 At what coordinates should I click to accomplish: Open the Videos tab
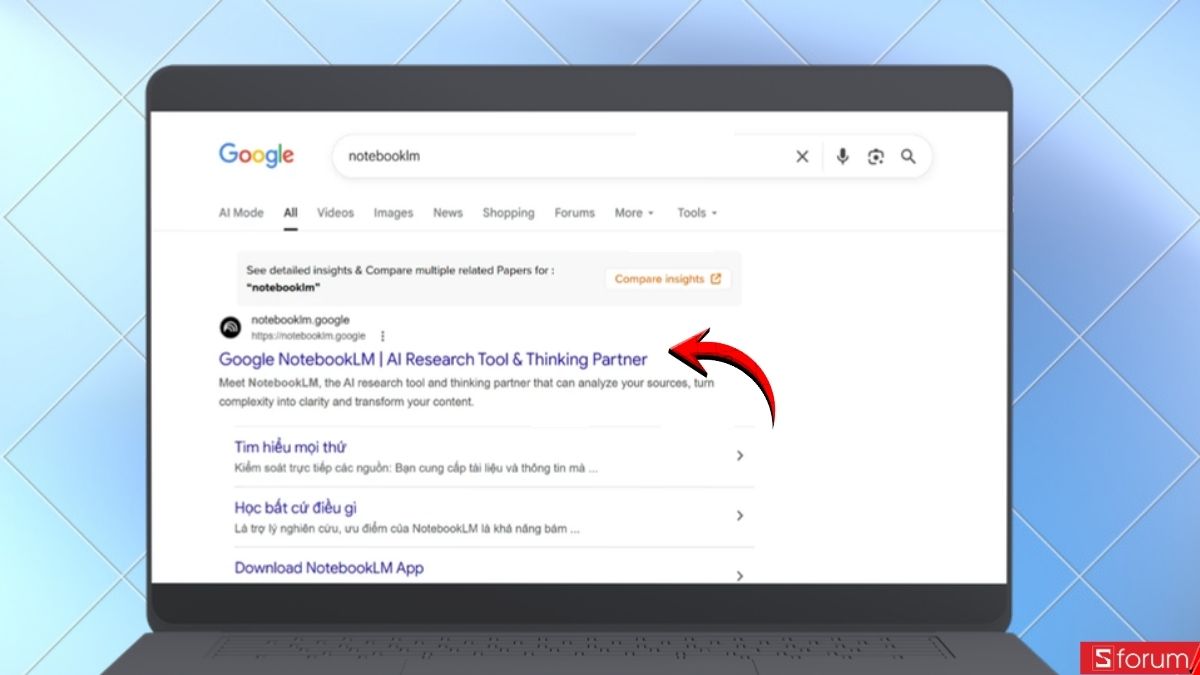[x=336, y=213]
